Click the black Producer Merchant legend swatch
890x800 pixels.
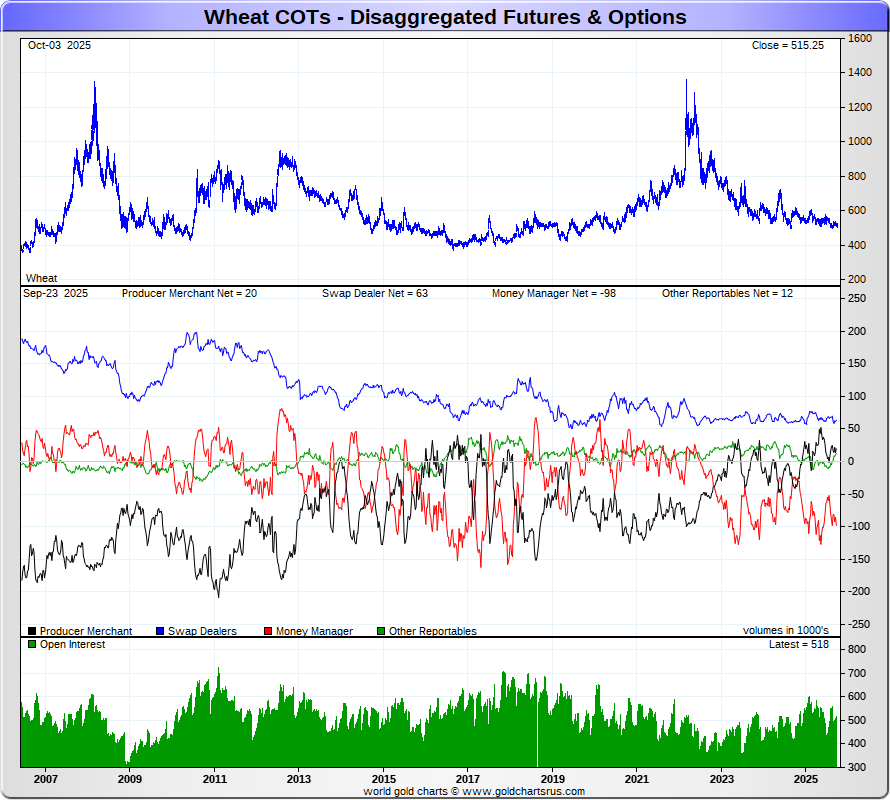[32, 631]
